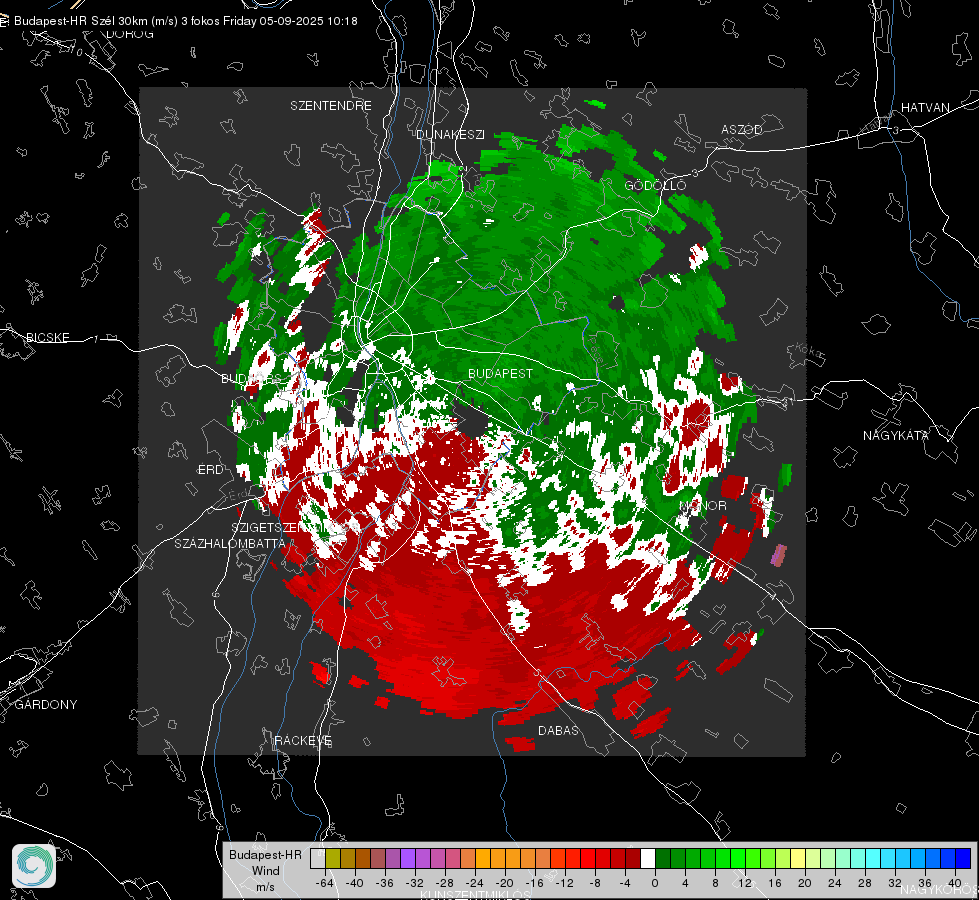Pick the rightmost dark blue legend swatch
979x900 pixels.
pos(963,859)
